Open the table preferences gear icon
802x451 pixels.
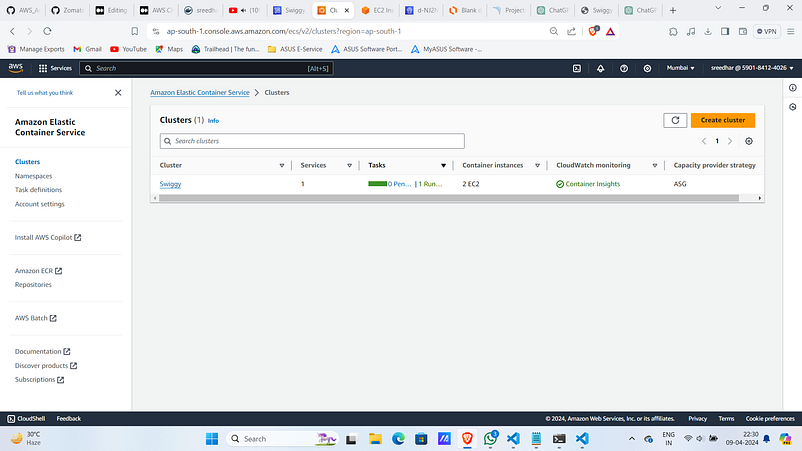tap(749, 141)
